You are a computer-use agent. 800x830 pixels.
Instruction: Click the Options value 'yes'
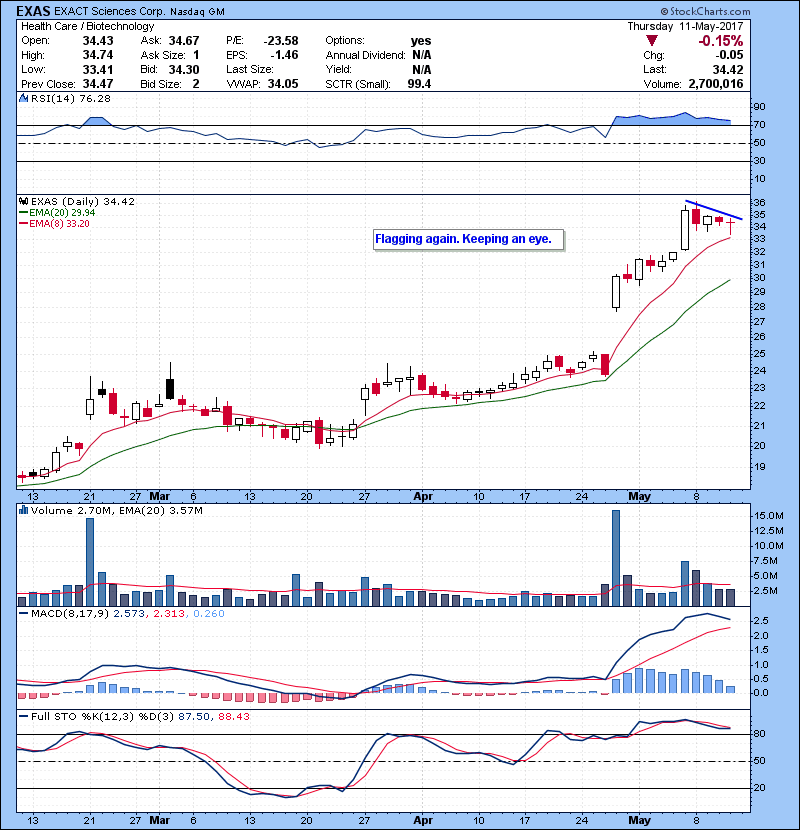tap(421, 41)
